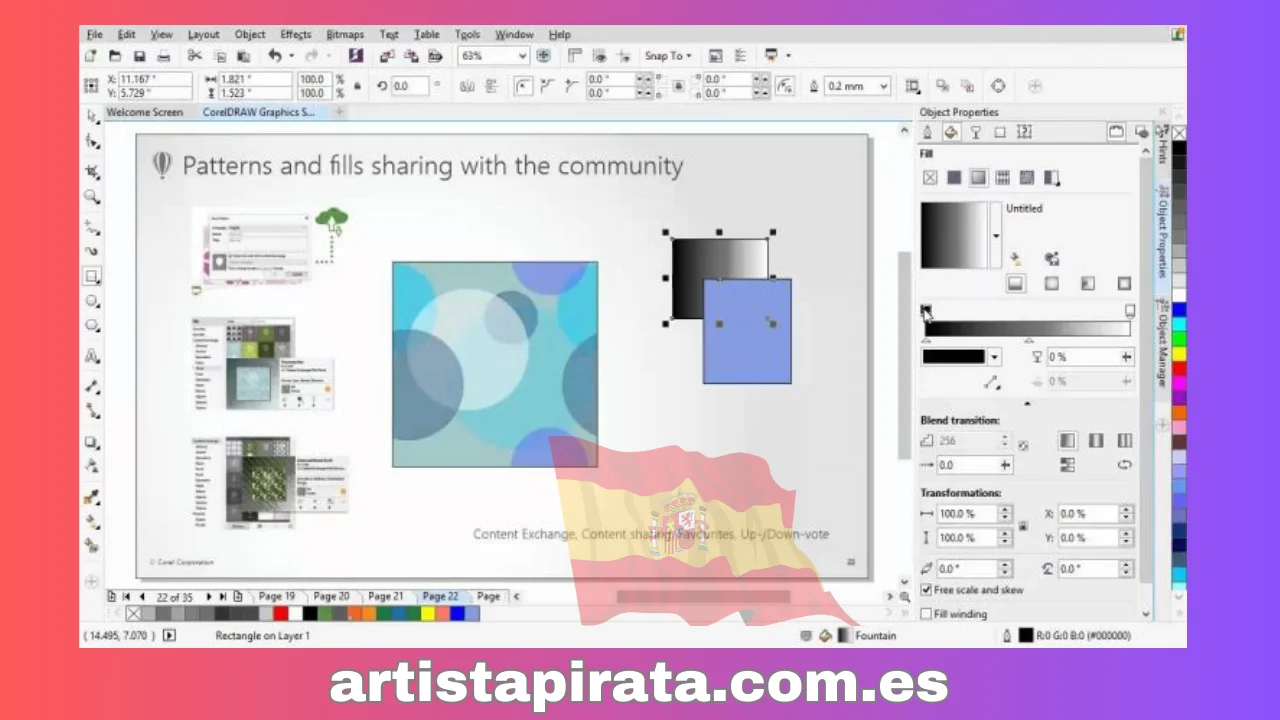
Task: Select the Ellipse tool in the toolbox
Action: 92,302
